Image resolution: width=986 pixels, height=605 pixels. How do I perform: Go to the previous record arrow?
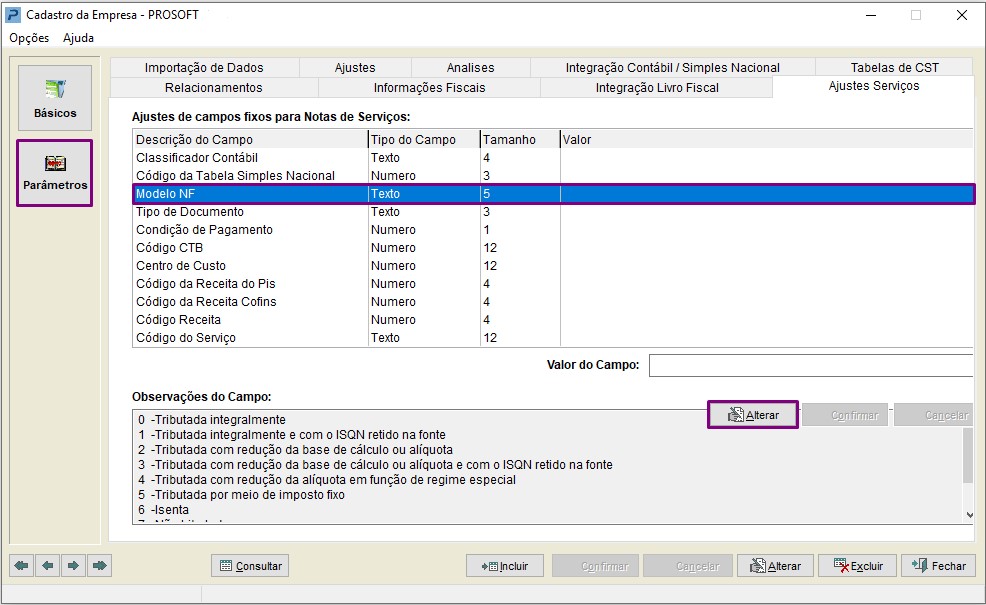point(47,566)
